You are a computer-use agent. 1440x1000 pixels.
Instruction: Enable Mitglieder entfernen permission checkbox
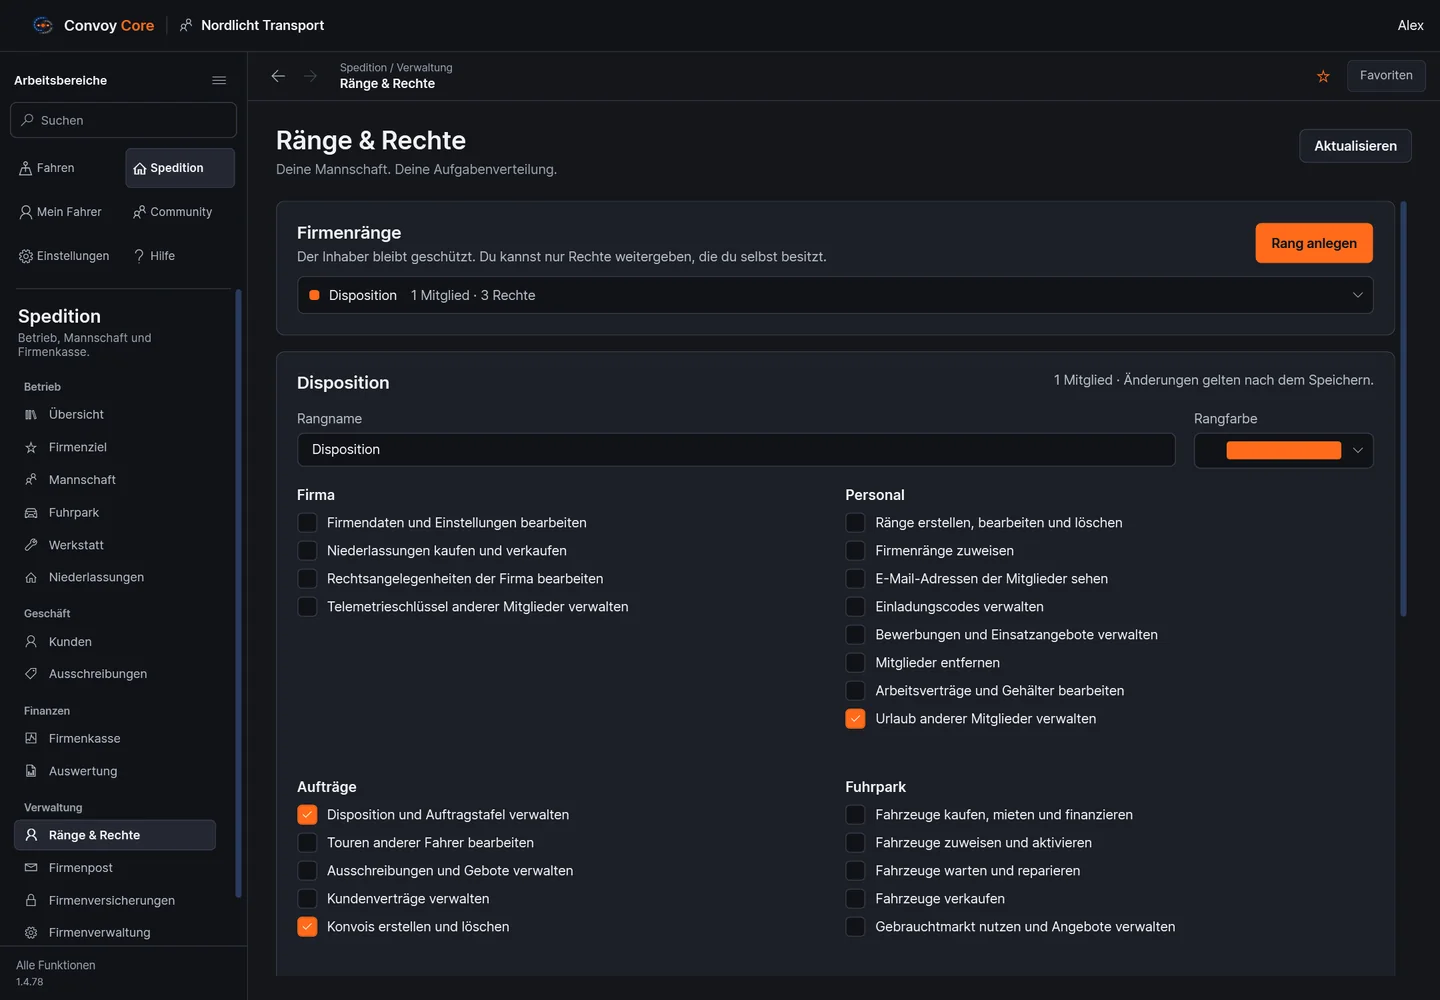(855, 663)
